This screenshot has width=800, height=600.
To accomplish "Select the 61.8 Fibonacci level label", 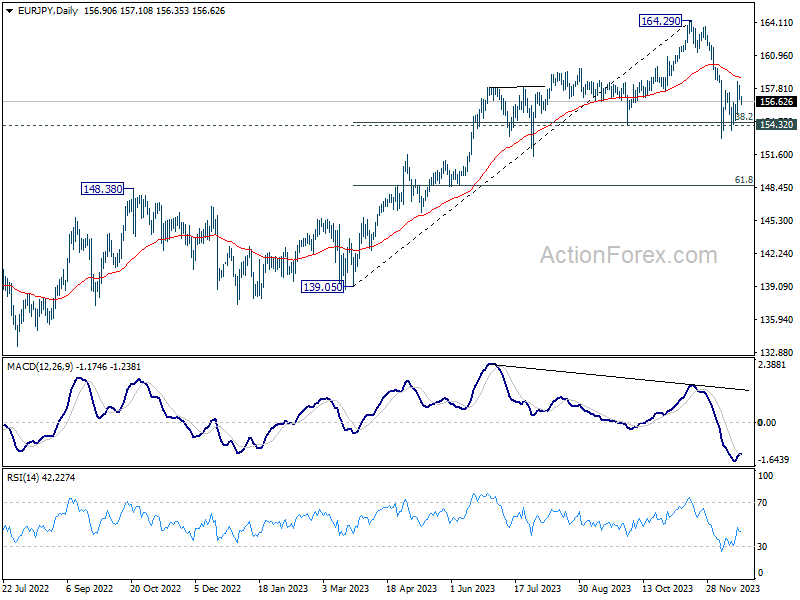I will [743, 180].
